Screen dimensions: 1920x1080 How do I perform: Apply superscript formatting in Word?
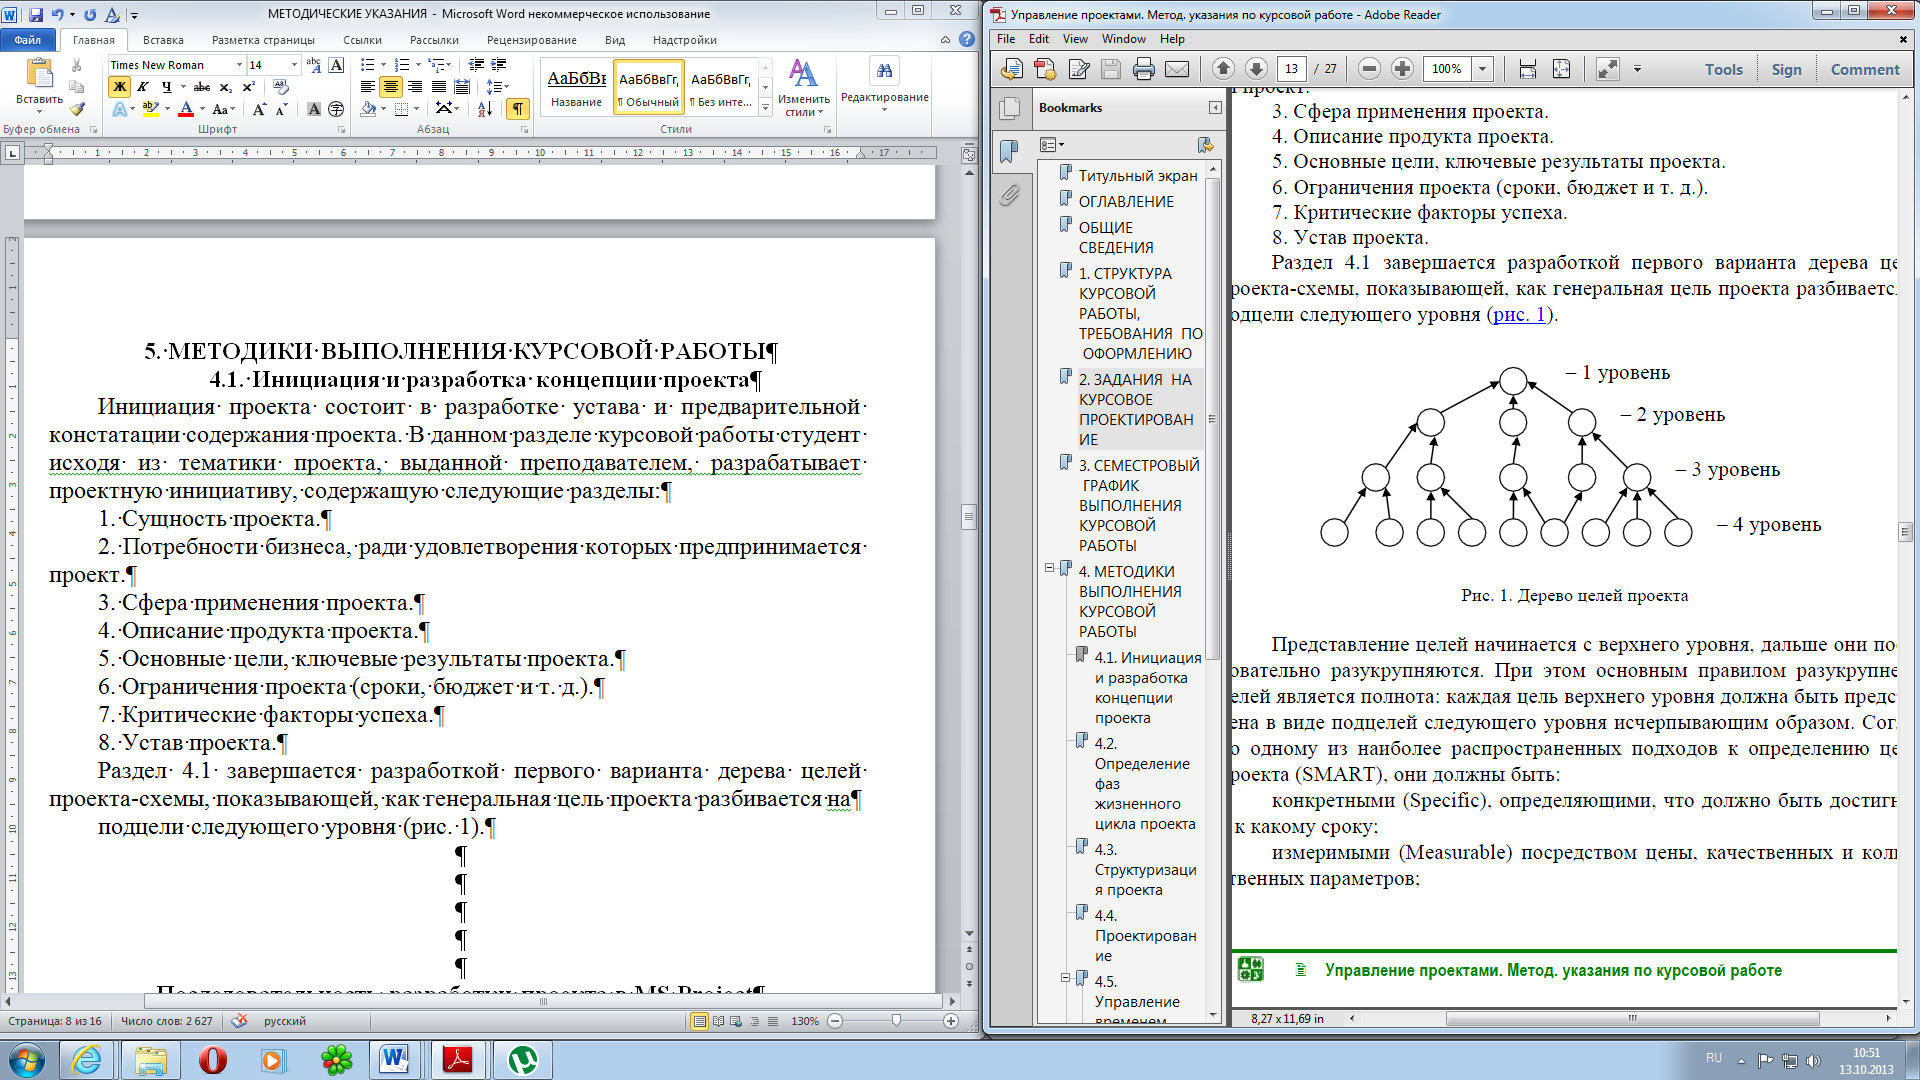[x=248, y=87]
